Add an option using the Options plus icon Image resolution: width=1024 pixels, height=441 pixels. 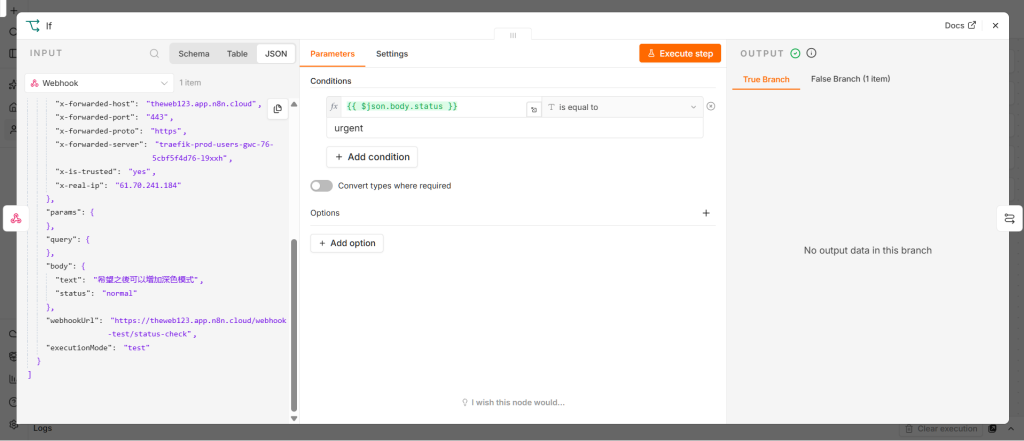click(x=706, y=213)
